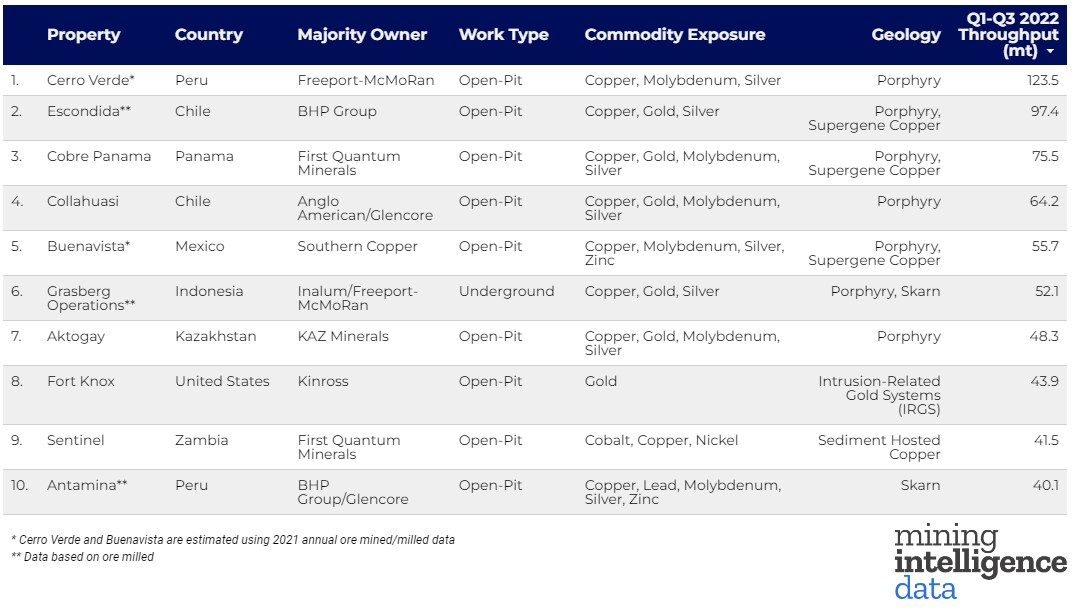Viewport: 1075px width, 613px height.
Task: Select the 123.5 throughput value
Action: pyautogui.click(x=1042, y=81)
